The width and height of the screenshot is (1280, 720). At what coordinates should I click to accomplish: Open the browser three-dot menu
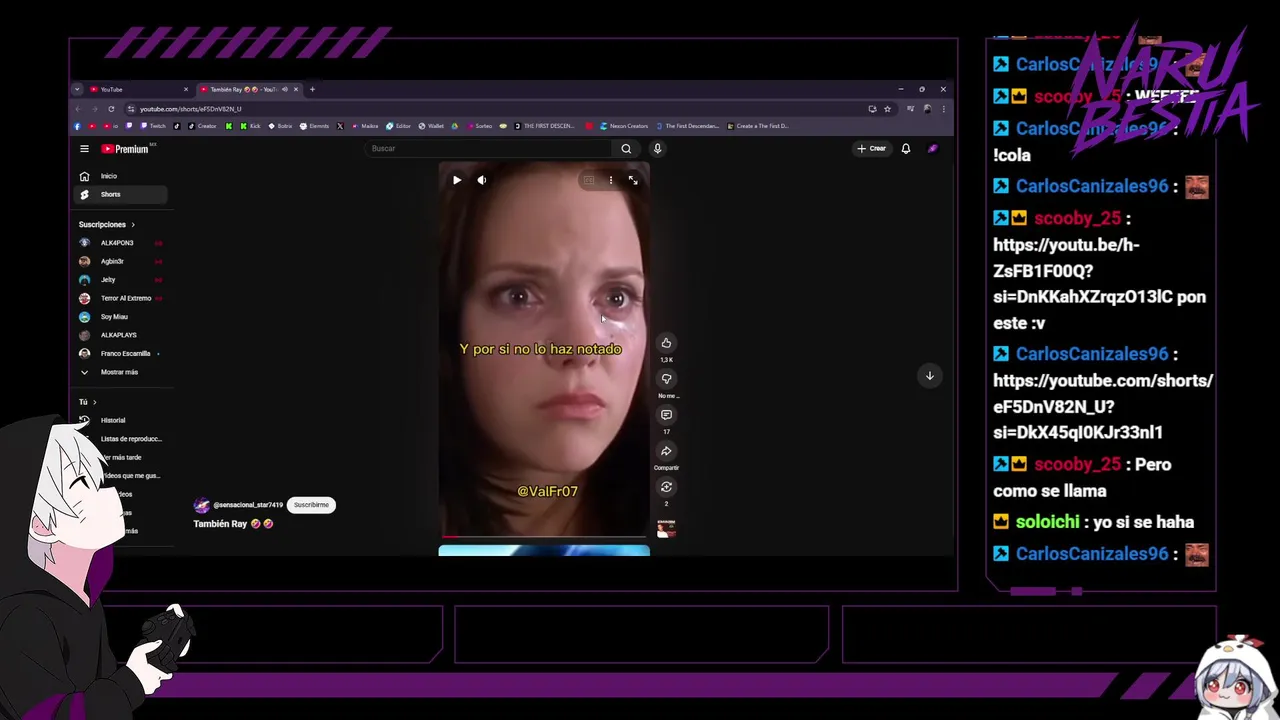pyautogui.click(x=943, y=108)
